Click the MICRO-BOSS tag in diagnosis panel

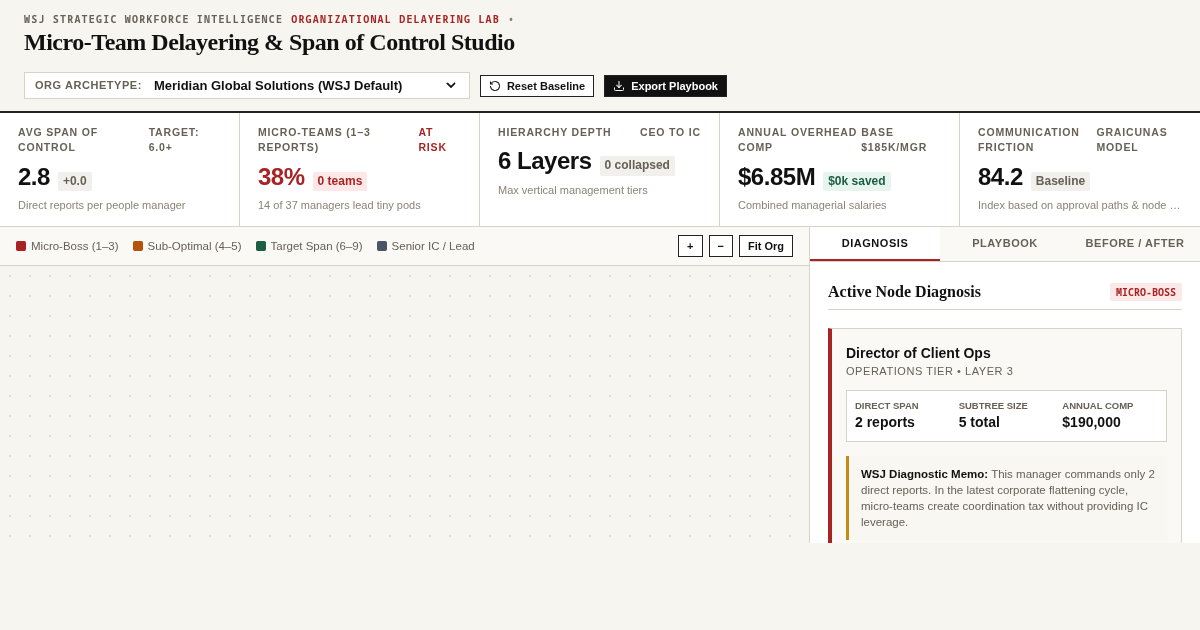(x=1146, y=292)
